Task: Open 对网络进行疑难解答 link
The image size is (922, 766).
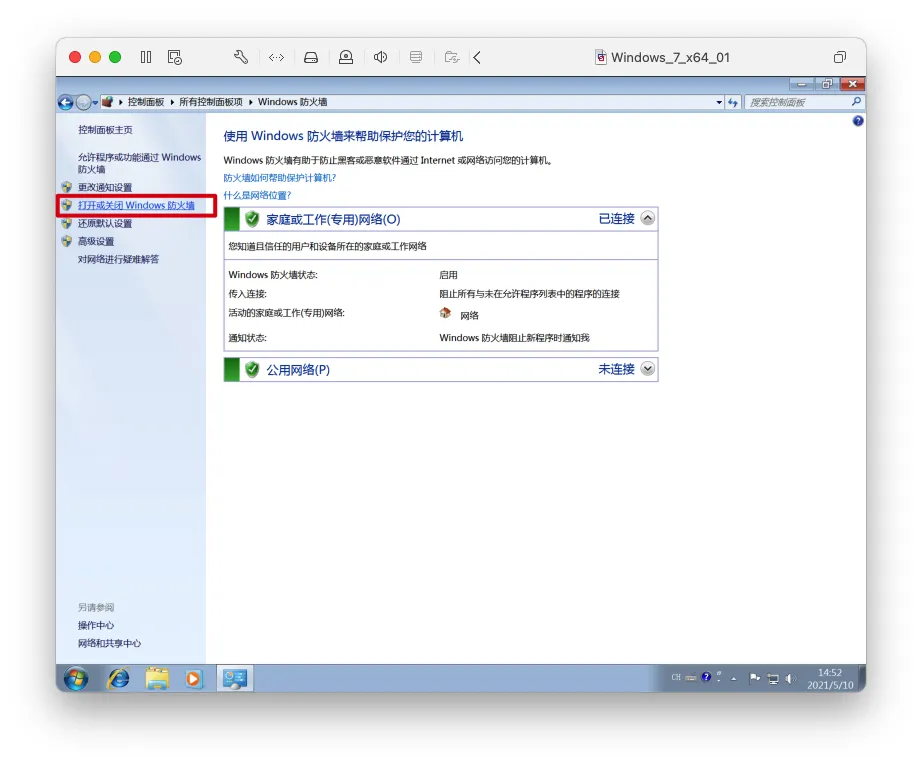Action: [118, 259]
